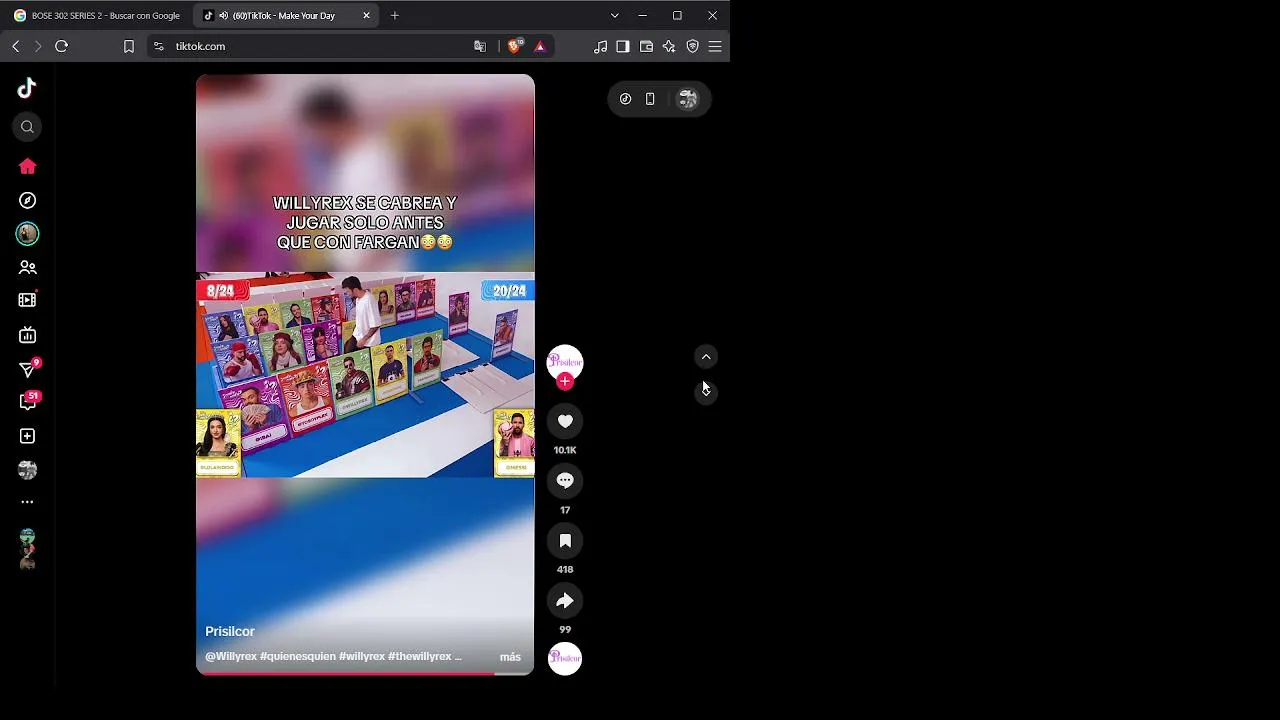Click the TikTok logo in sidebar
Screen dimensions: 1280x720
(x=27, y=88)
